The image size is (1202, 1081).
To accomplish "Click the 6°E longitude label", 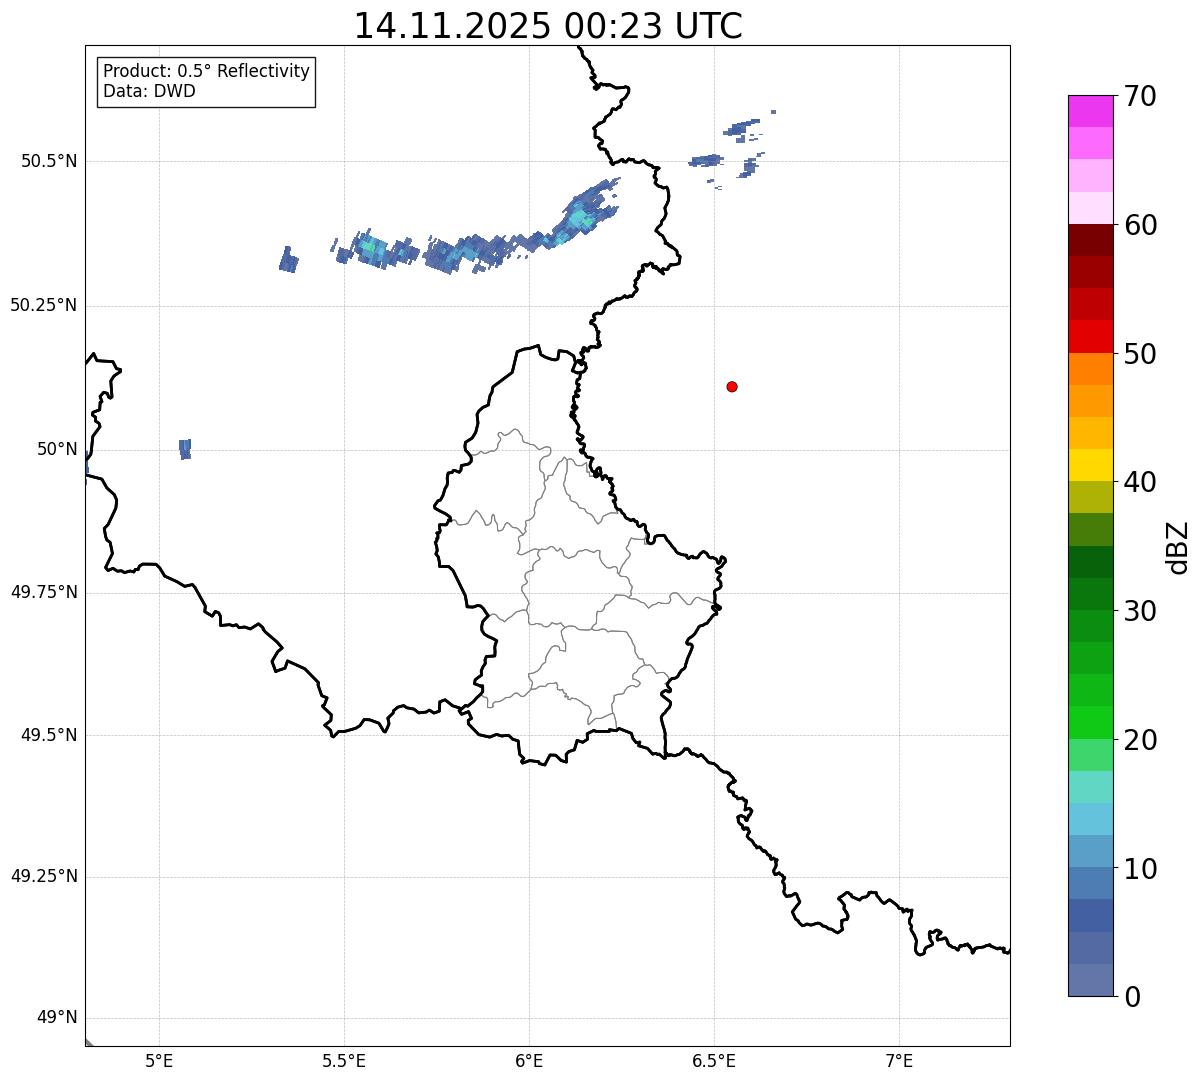I will coord(529,1060).
